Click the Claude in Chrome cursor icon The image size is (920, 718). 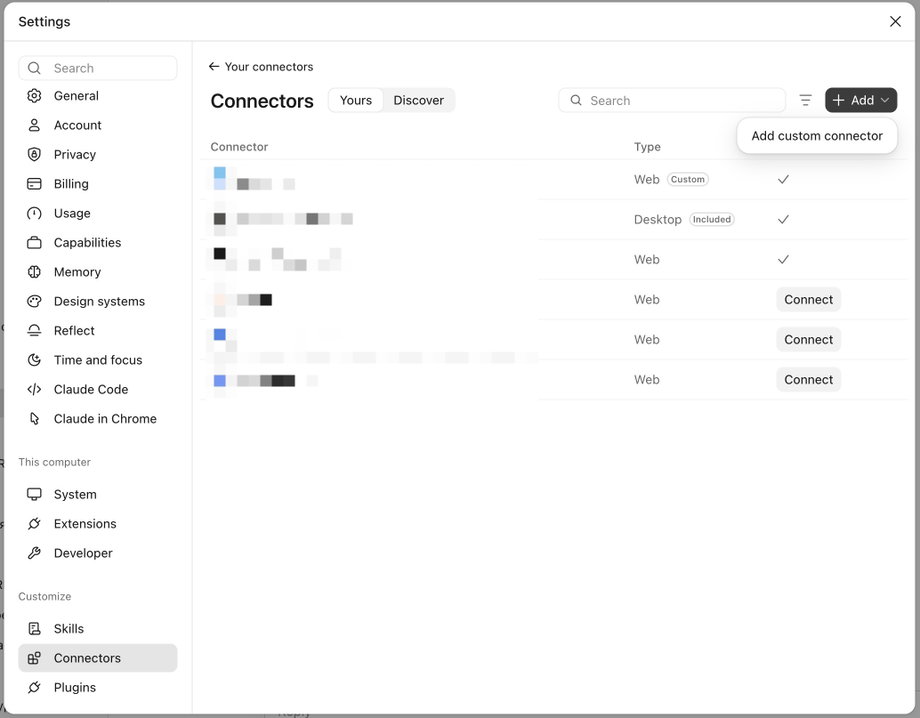(x=34, y=418)
